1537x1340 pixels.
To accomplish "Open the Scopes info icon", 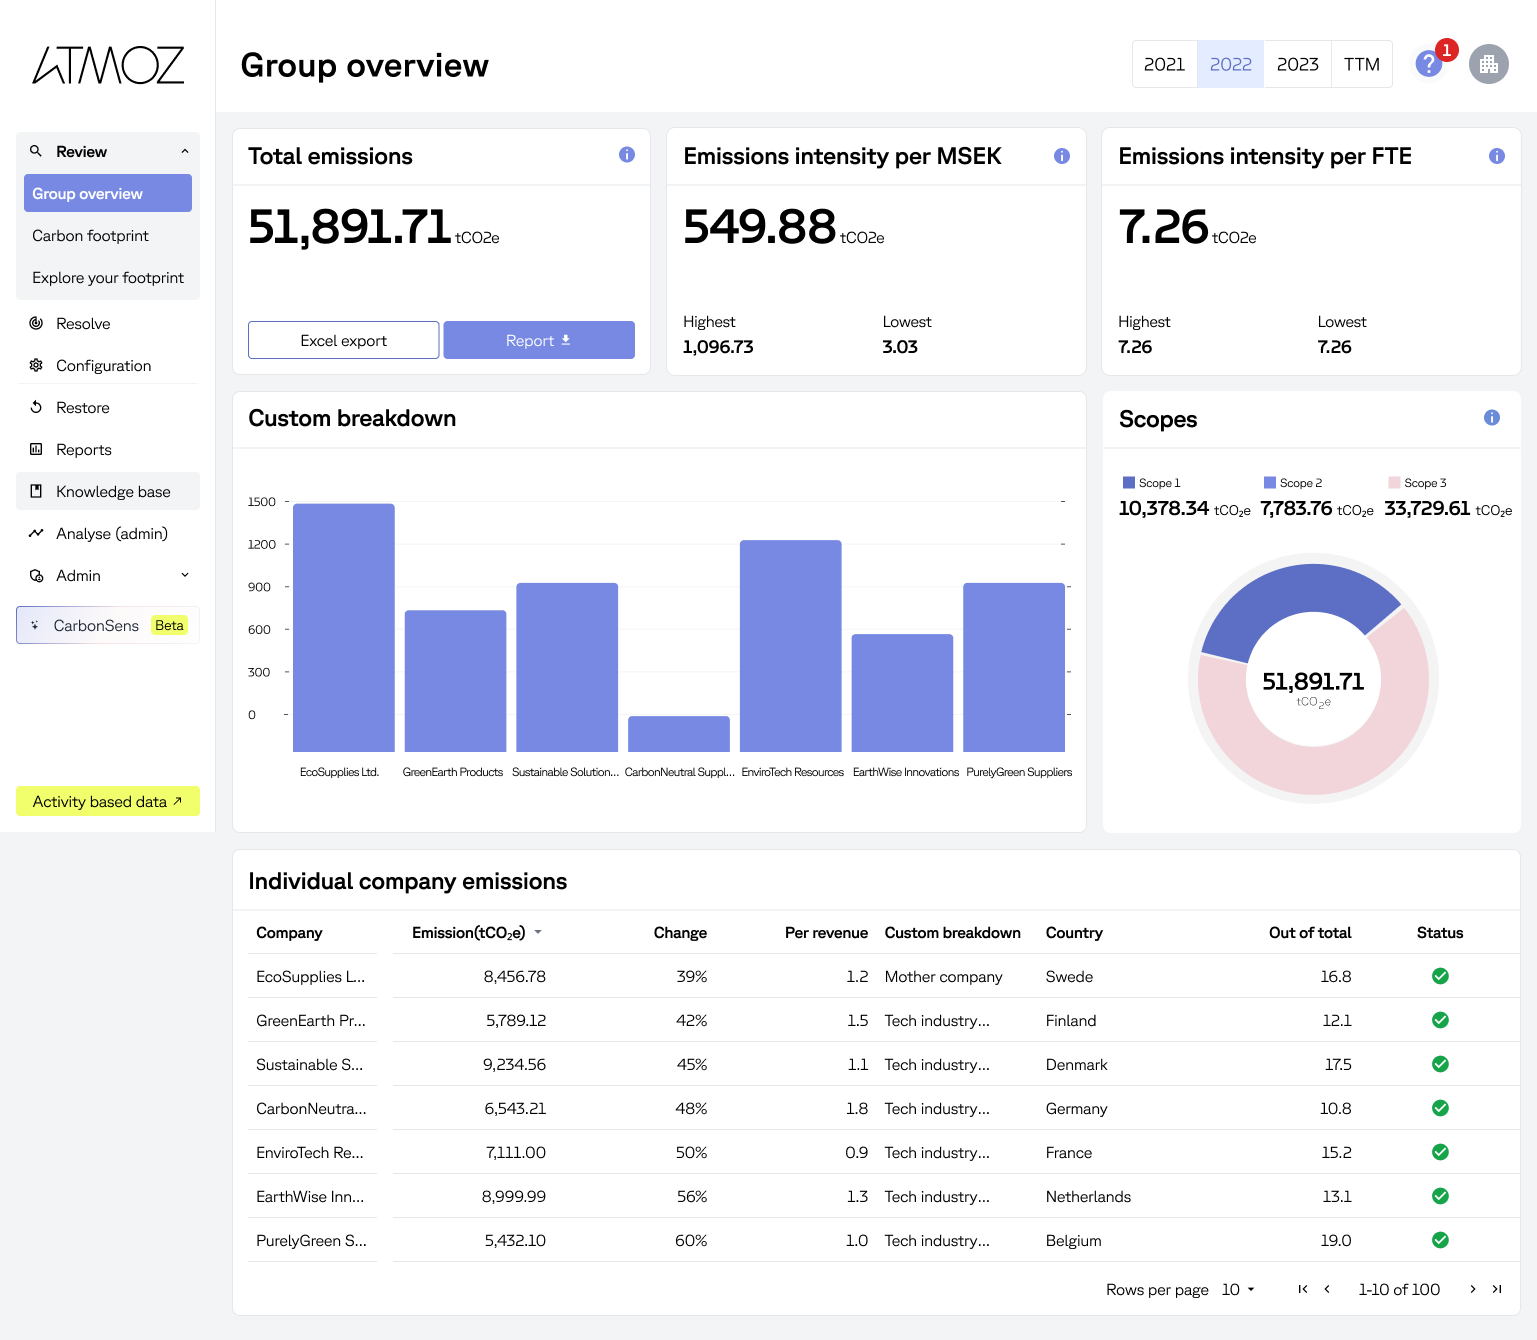I will point(1491,418).
